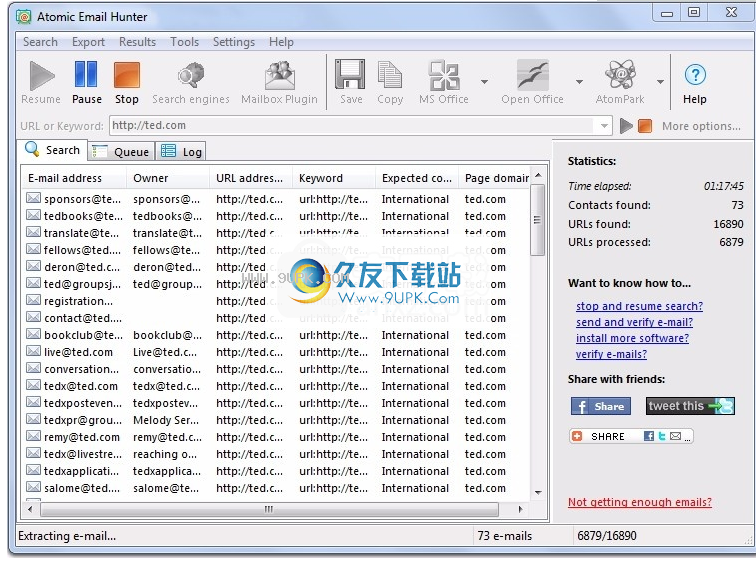Select the tedxposteven... email row

[276, 403]
